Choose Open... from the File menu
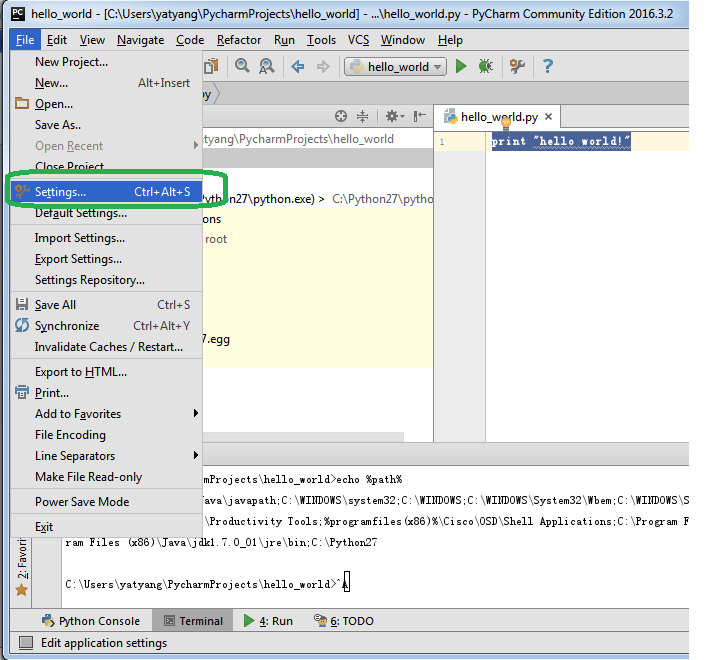710x660 pixels. coord(106,104)
